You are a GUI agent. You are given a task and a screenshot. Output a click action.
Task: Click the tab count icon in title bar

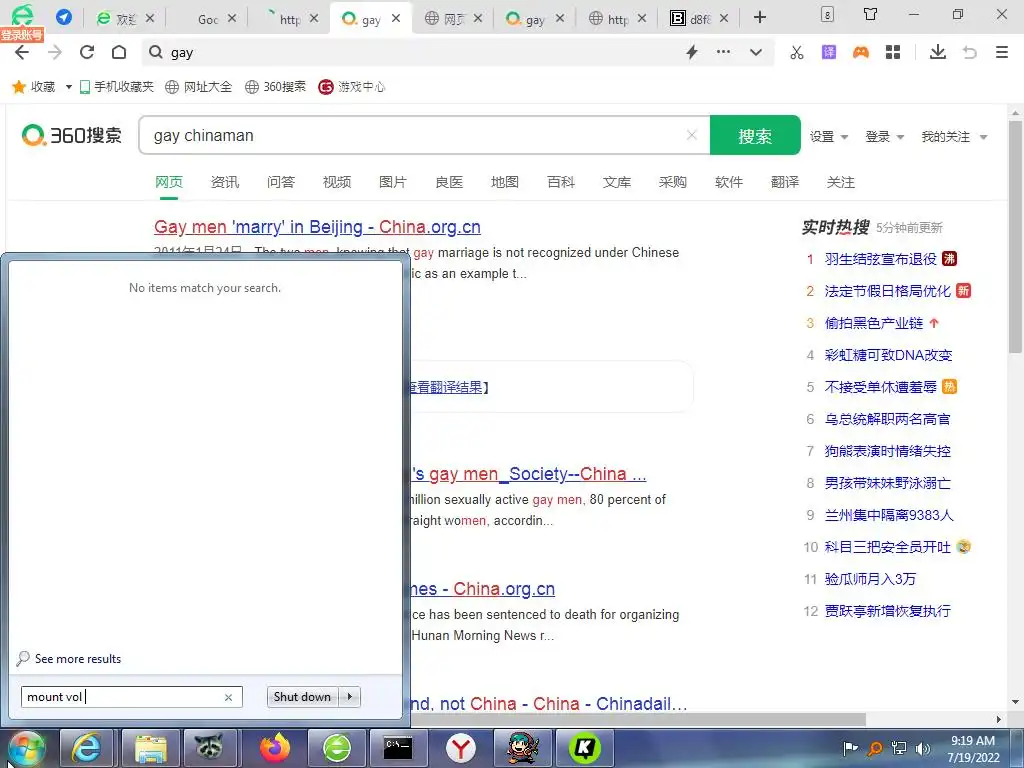827,14
